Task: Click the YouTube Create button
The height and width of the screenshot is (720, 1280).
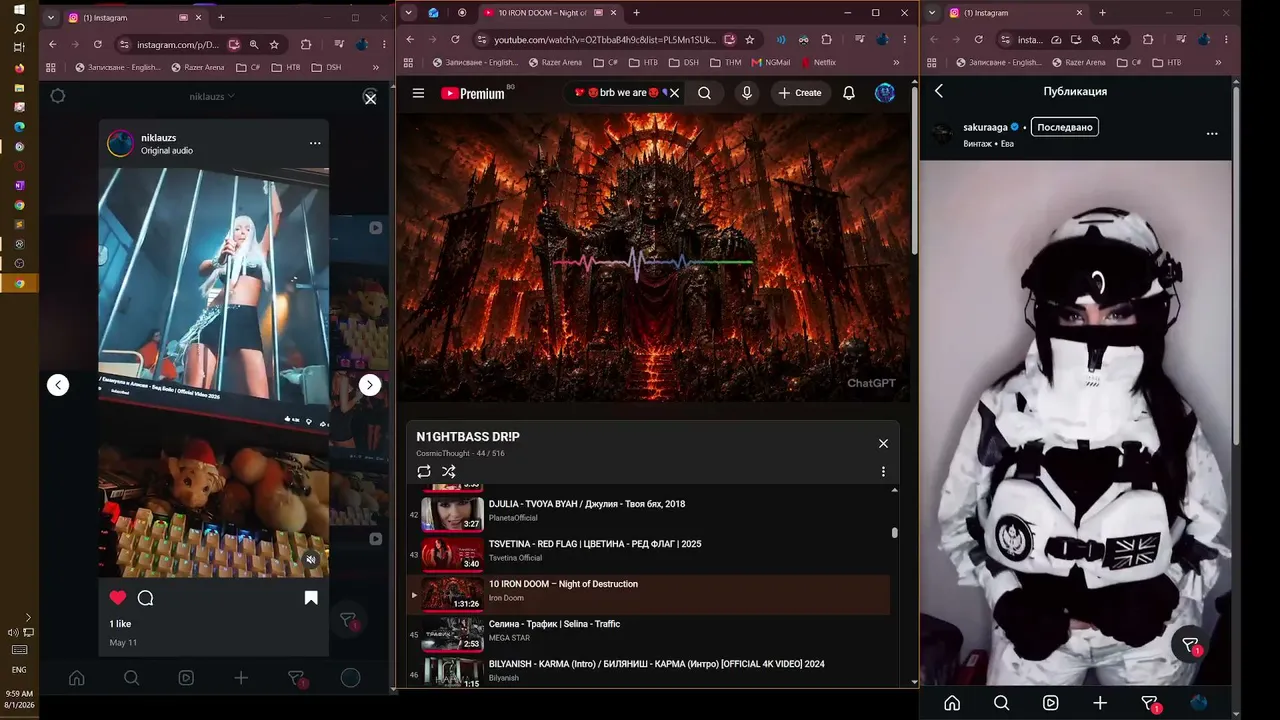Action: [x=800, y=93]
